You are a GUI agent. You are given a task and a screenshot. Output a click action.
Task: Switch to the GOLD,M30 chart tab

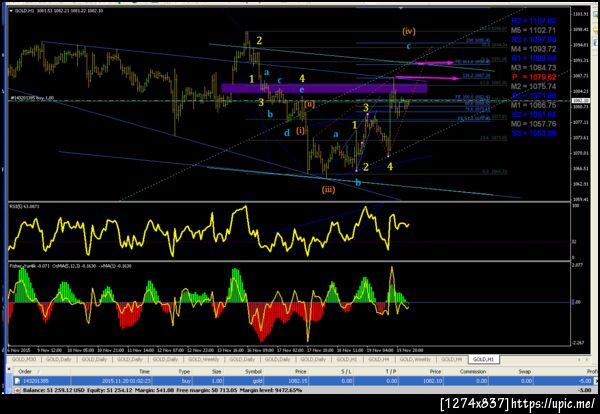point(24,360)
